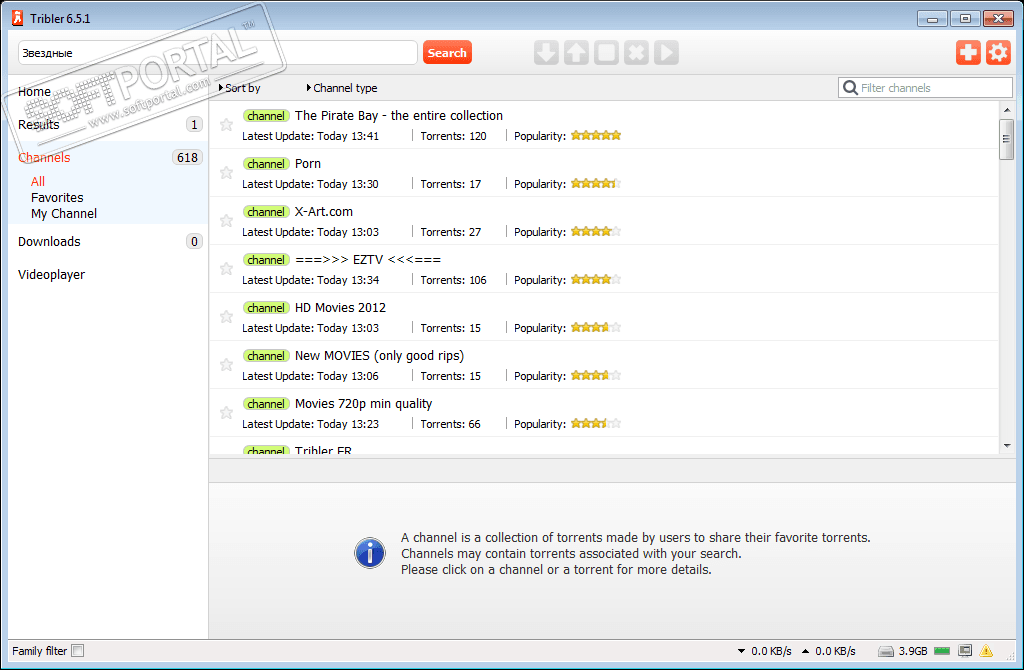
Task: Click the green connection indicator in status bar
Action: point(942,651)
